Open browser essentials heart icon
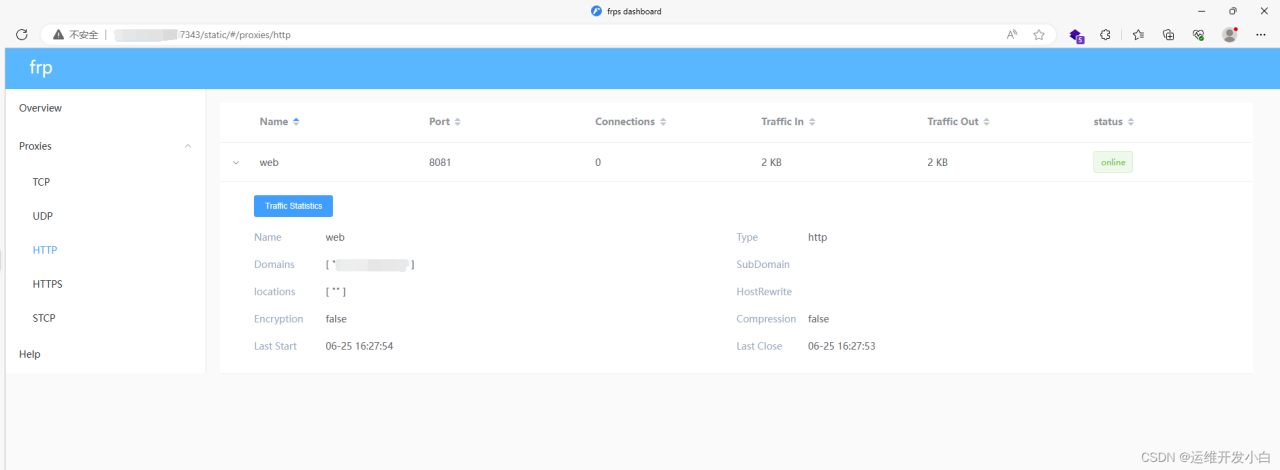This screenshot has width=1280, height=470. click(x=1198, y=34)
